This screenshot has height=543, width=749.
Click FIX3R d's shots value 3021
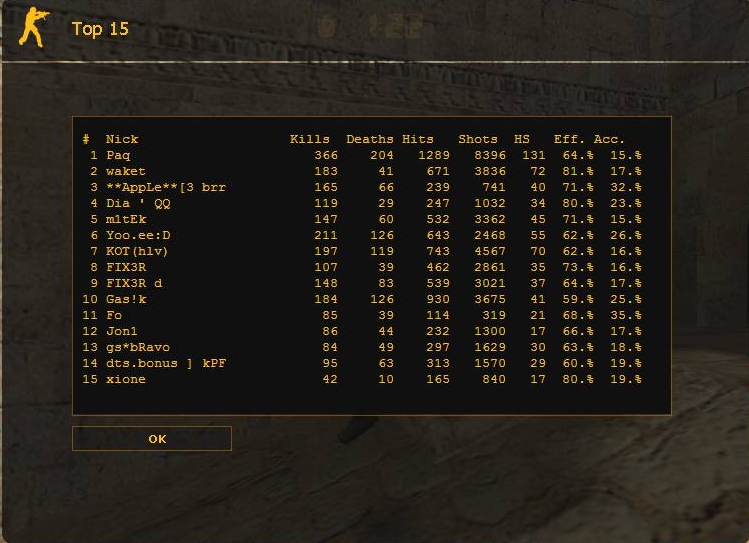pyautogui.click(x=490, y=283)
